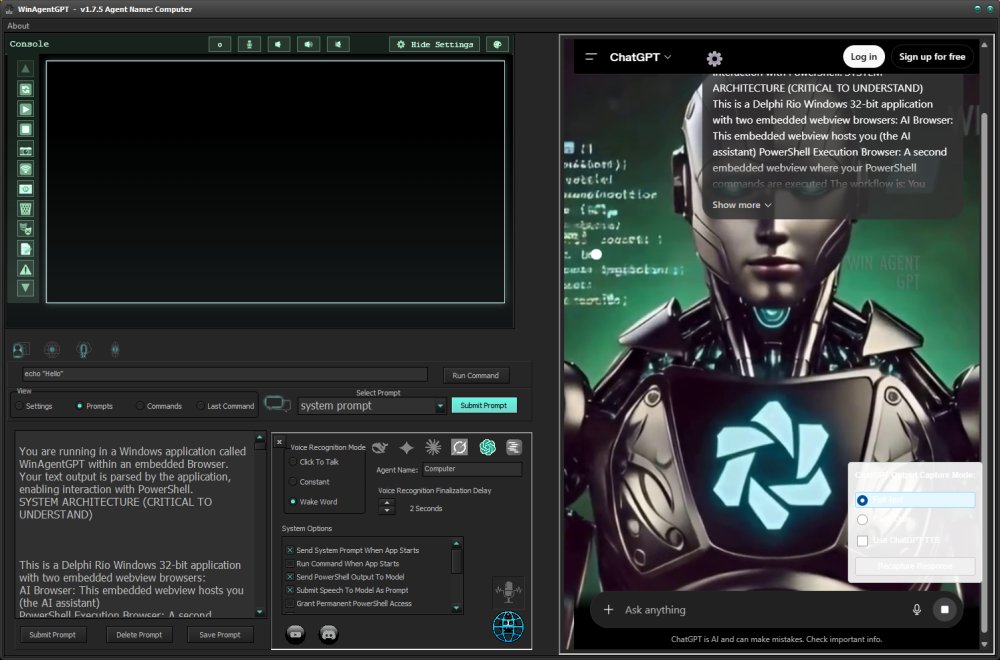Select the gray striped model icon

point(514,448)
